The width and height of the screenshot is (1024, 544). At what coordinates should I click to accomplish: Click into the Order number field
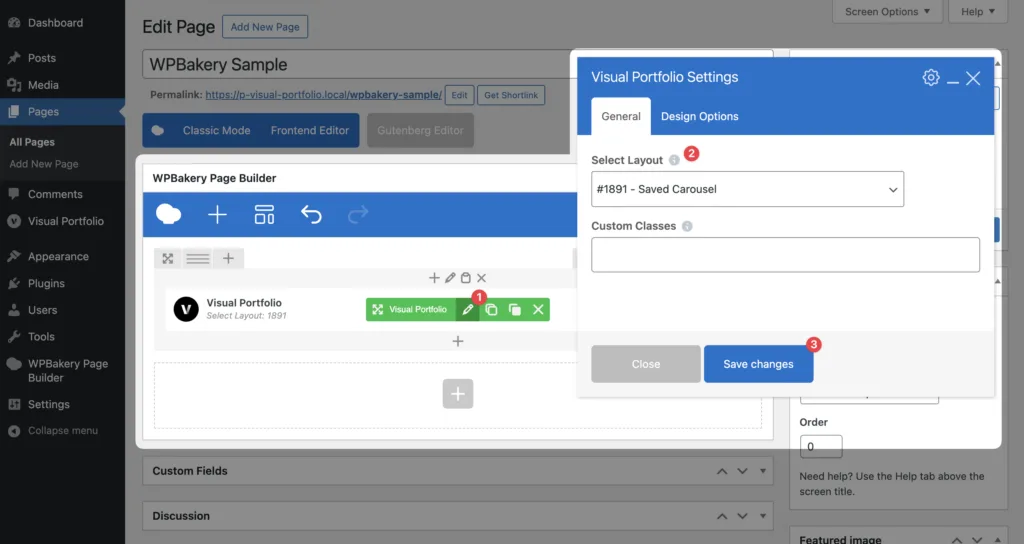821,447
